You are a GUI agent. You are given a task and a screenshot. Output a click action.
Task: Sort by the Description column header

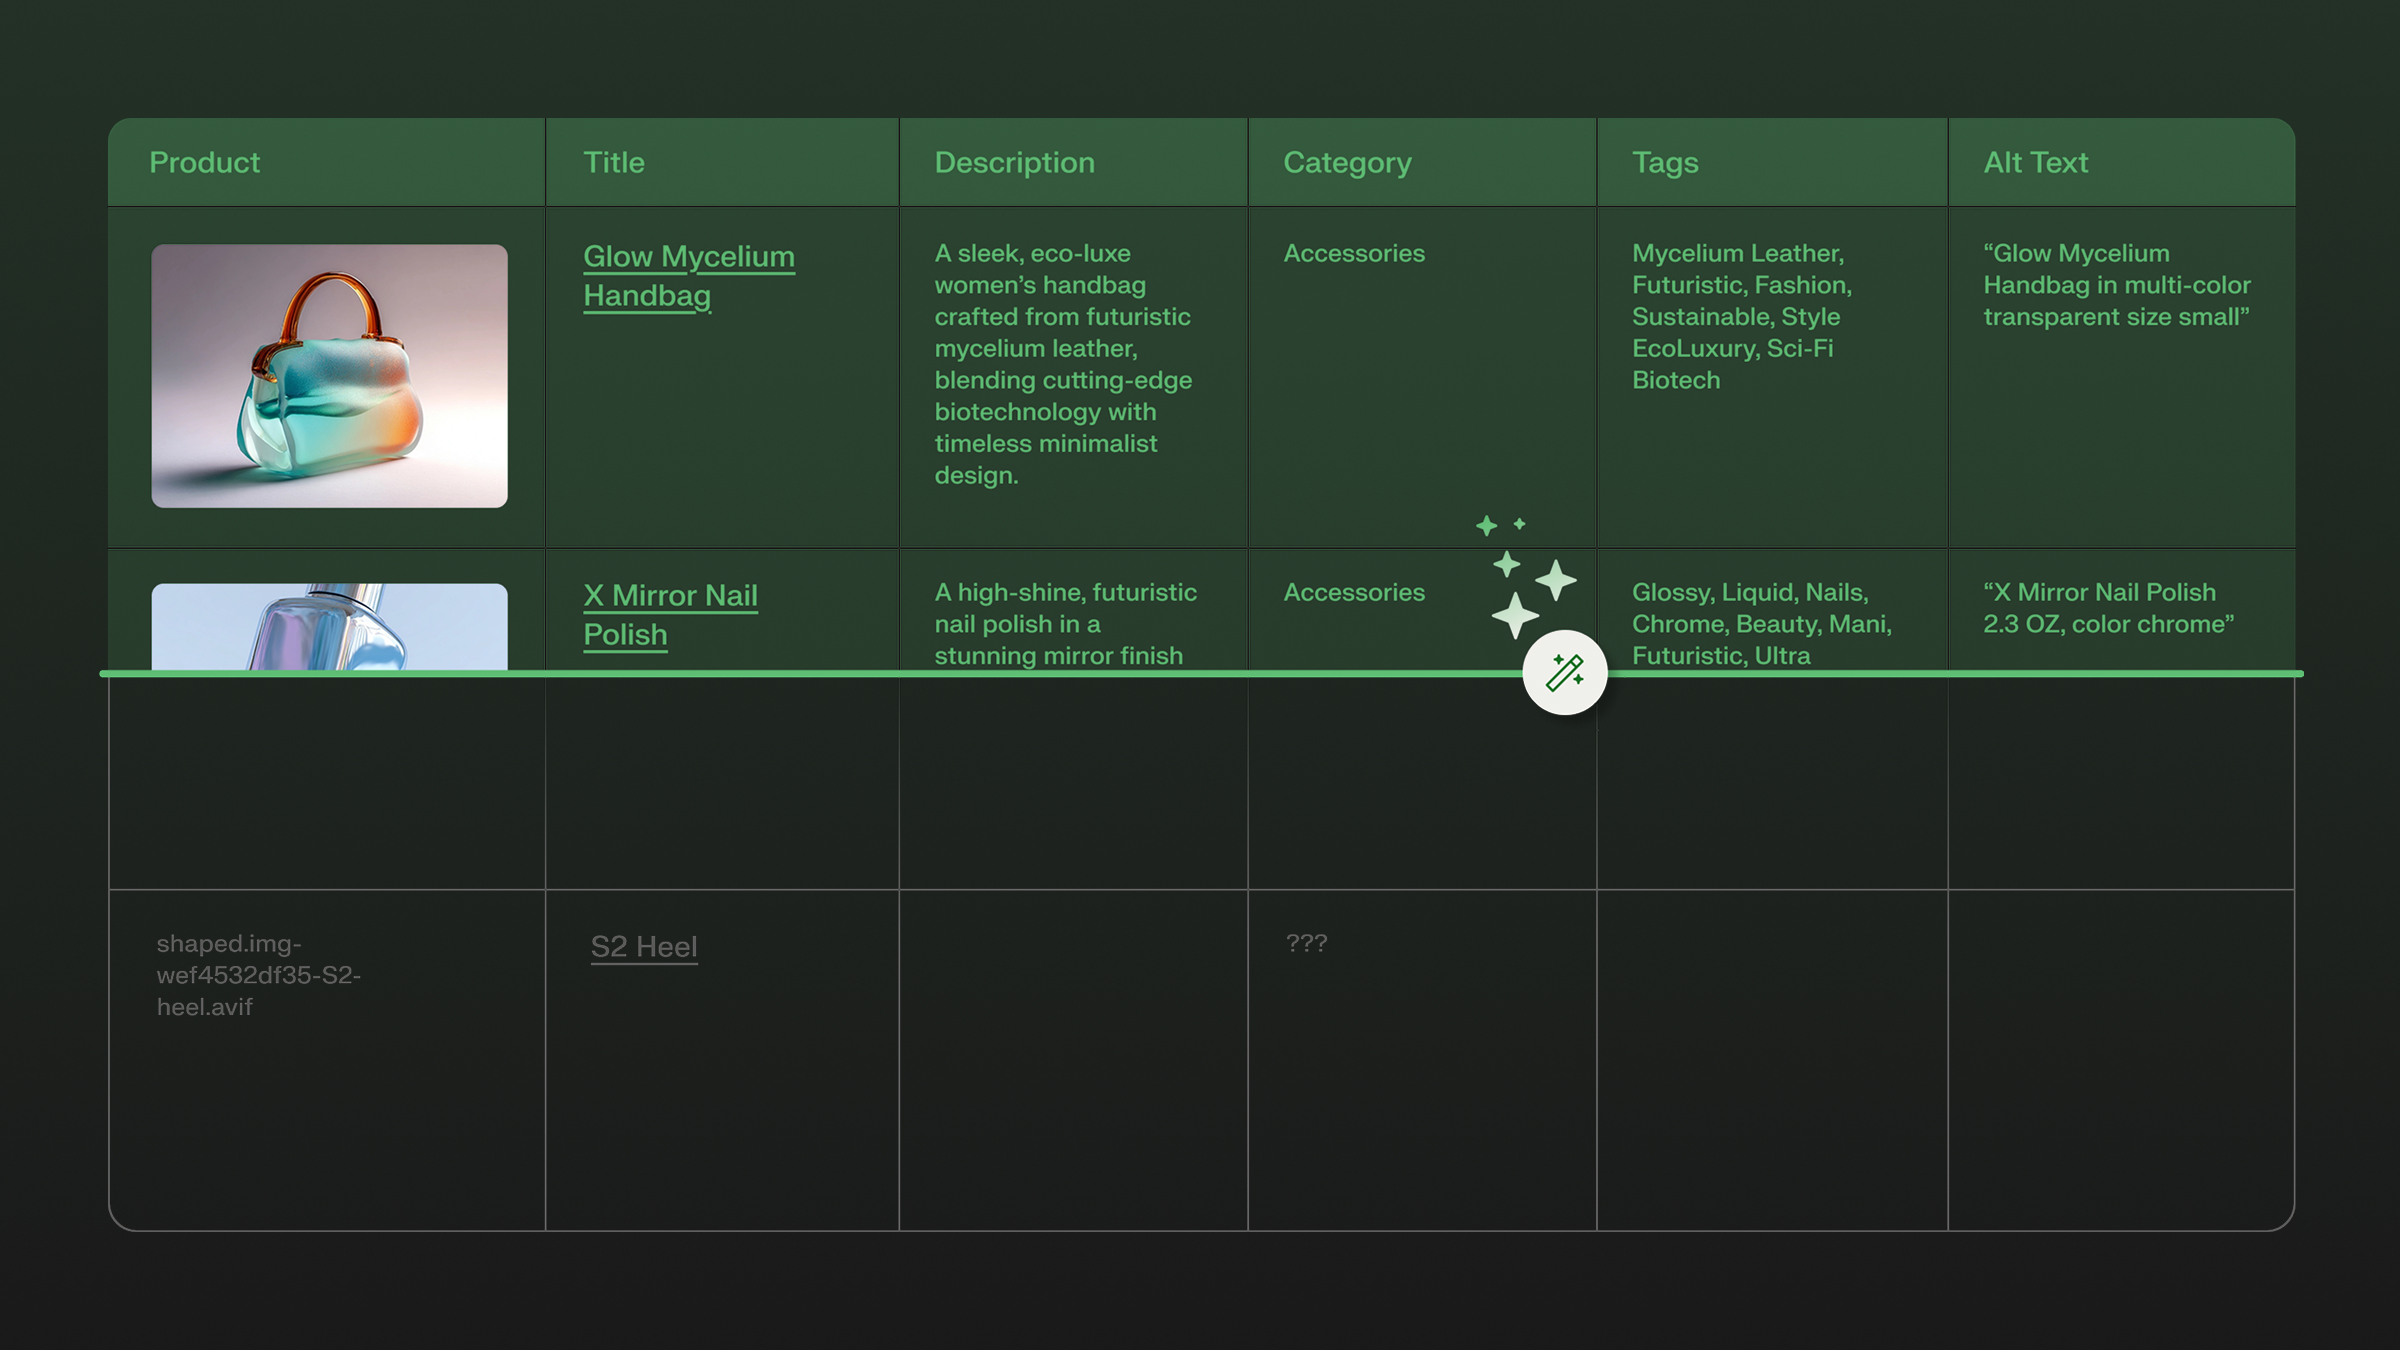(x=1014, y=162)
